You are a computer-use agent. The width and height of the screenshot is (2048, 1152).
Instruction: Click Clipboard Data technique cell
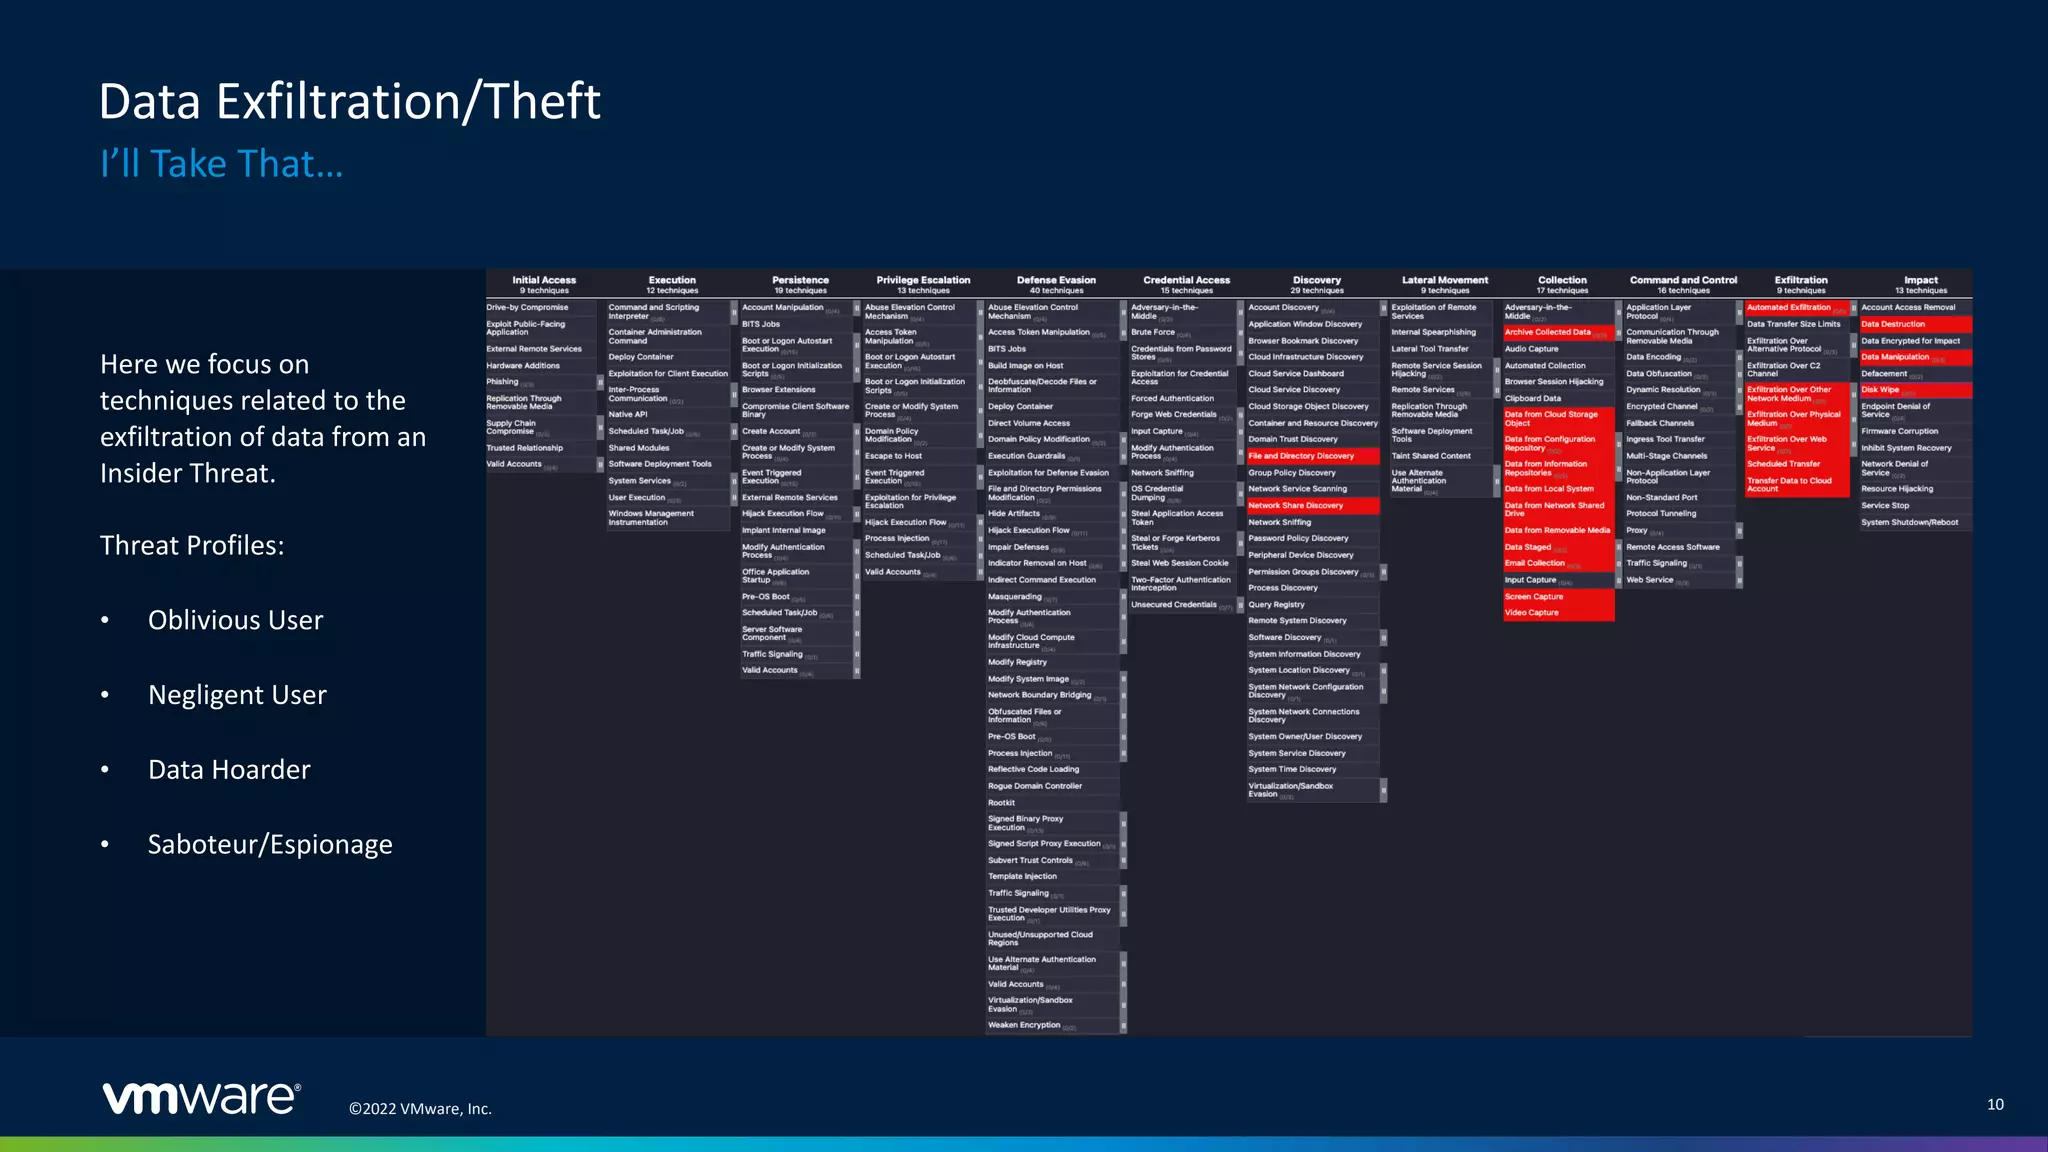(x=1558, y=399)
